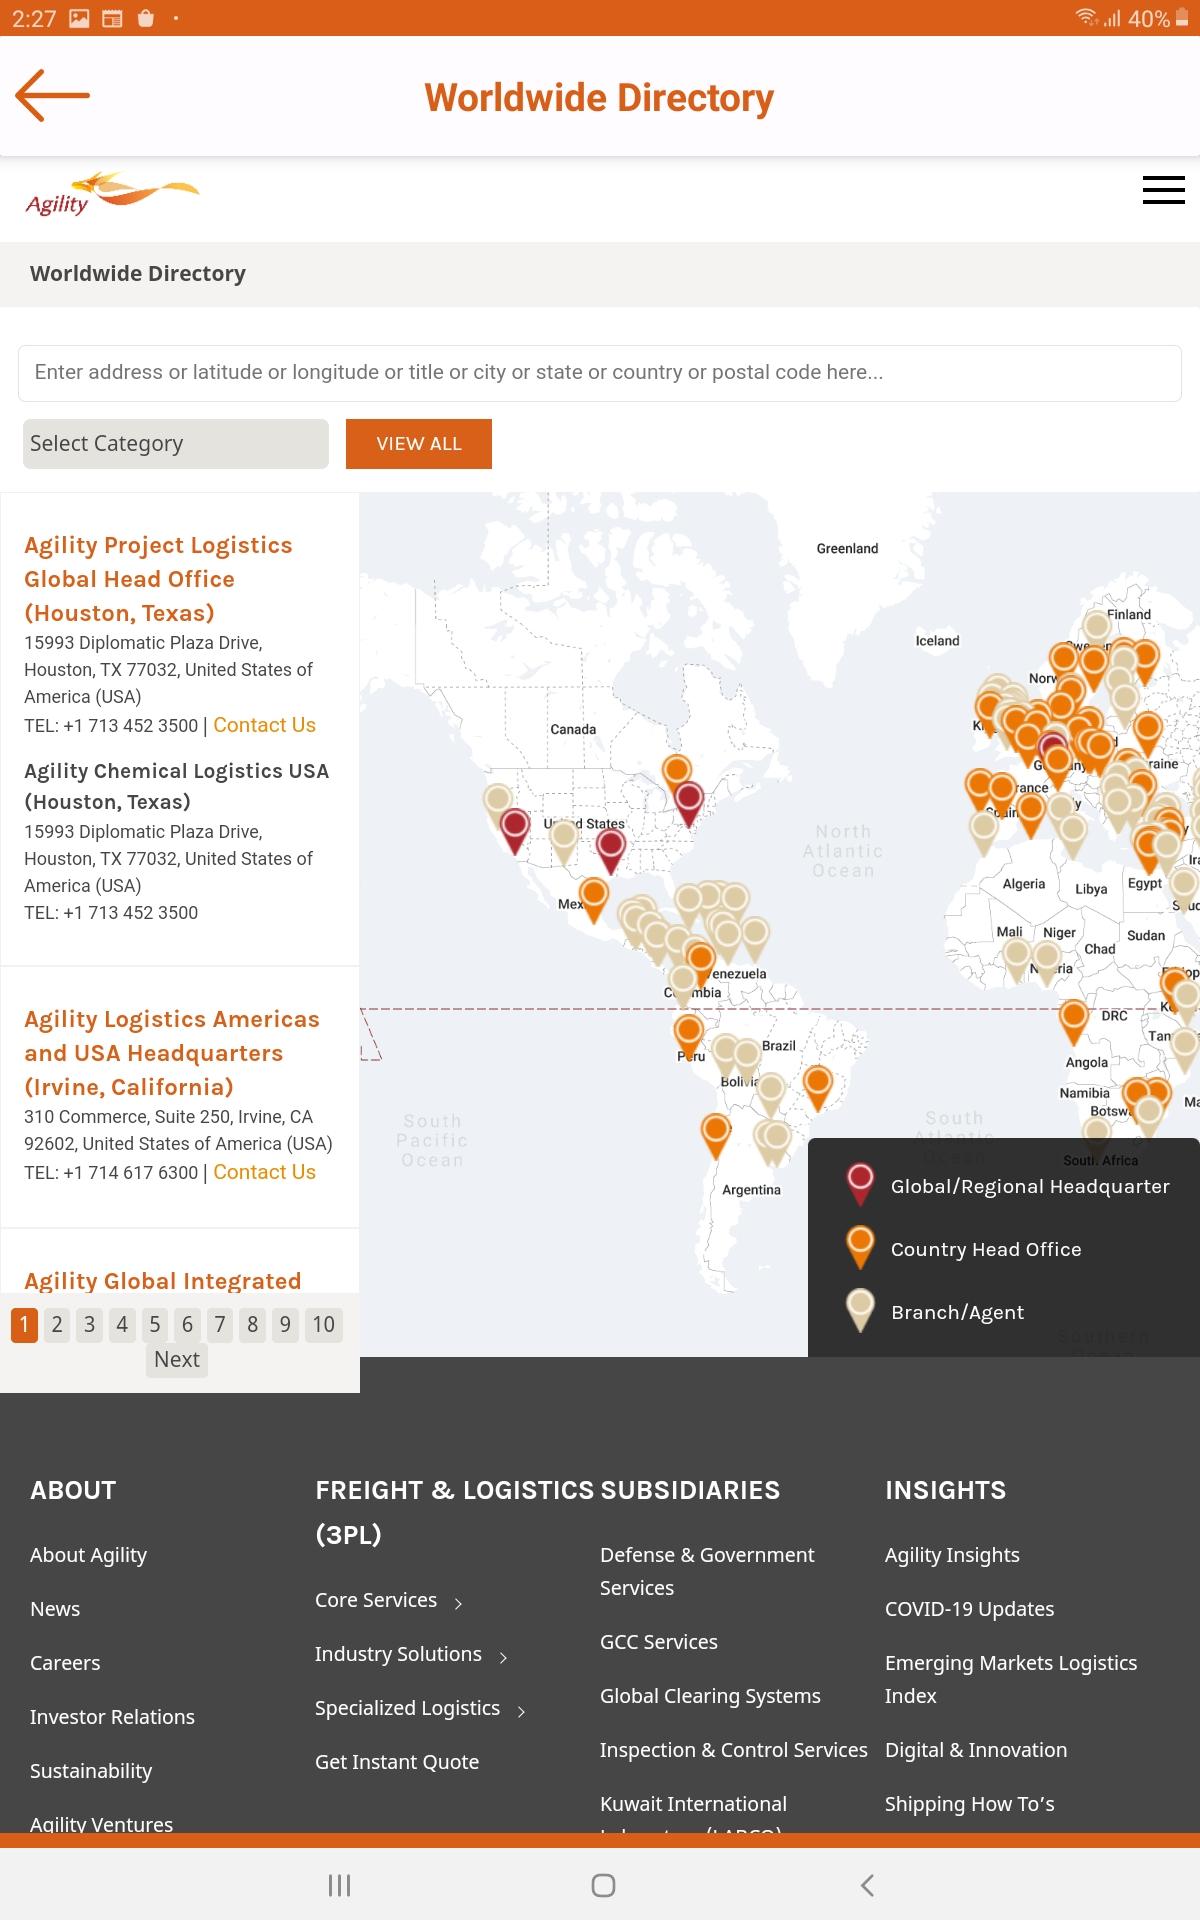Open the Select Category dropdown
Screen dimensions: 1200x1920
(x=176, y=444)
